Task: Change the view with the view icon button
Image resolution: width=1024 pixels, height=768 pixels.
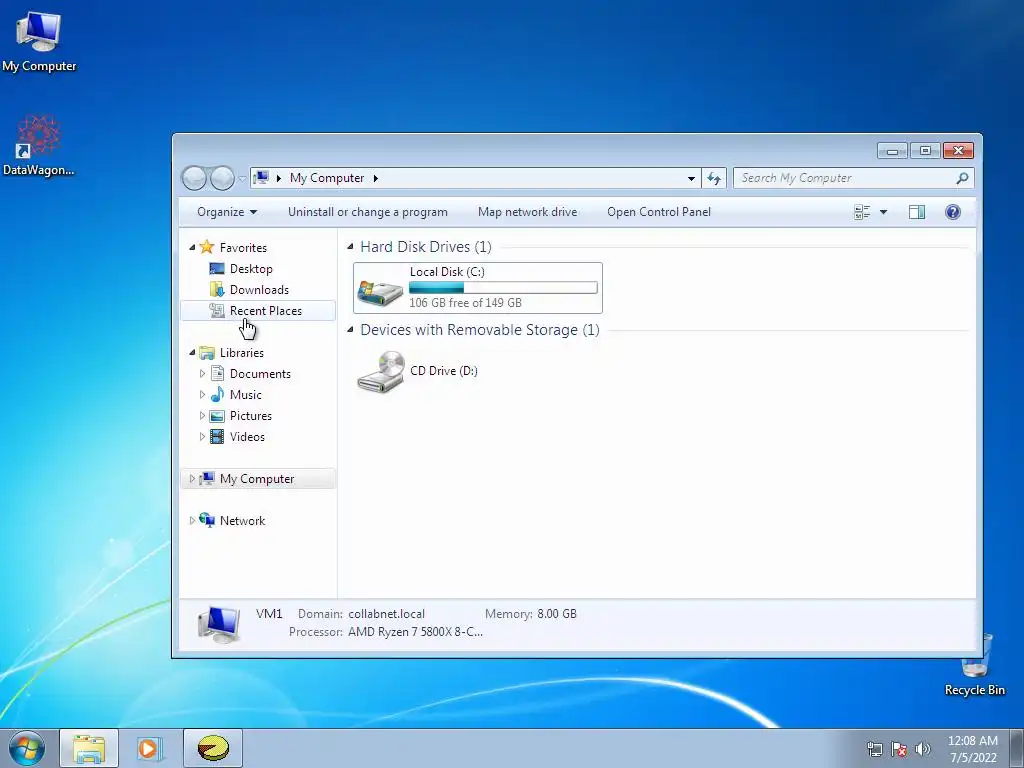Action: tap(862, 212)
